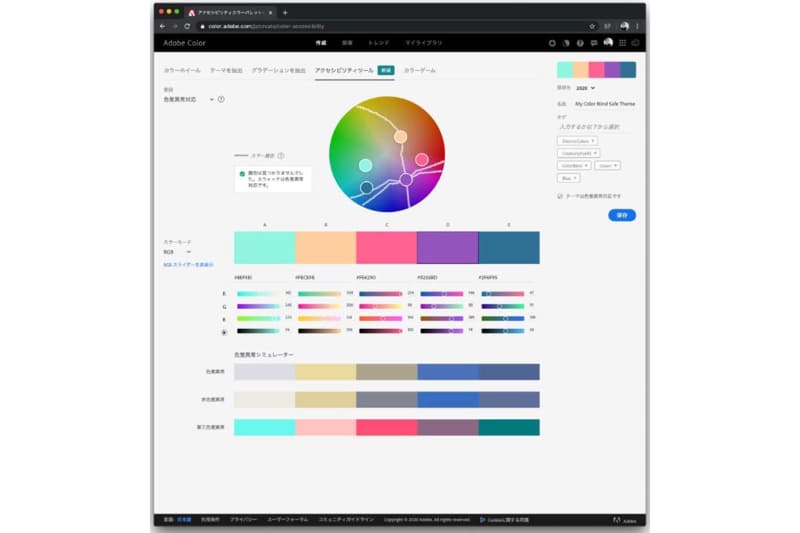This screenshot has height=533, width=800.
Task: Open the Chrome three-dot menu
Action: [637, 26]
